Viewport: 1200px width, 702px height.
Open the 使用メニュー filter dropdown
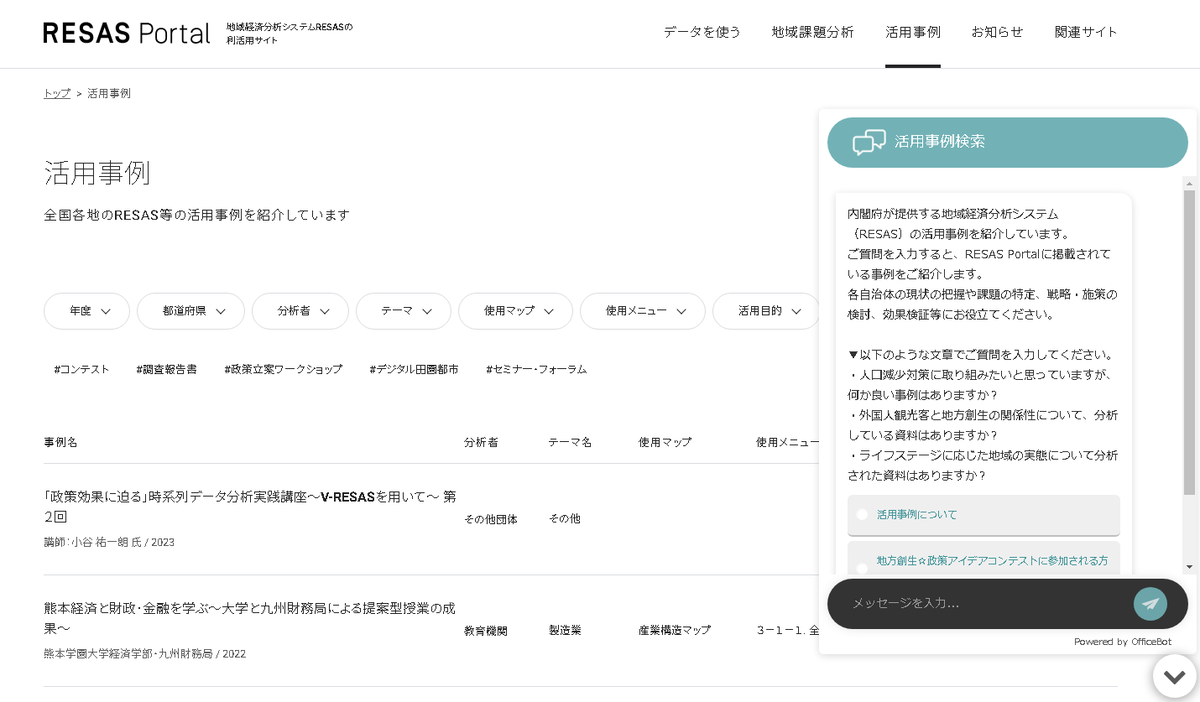[x=643, y=311]
